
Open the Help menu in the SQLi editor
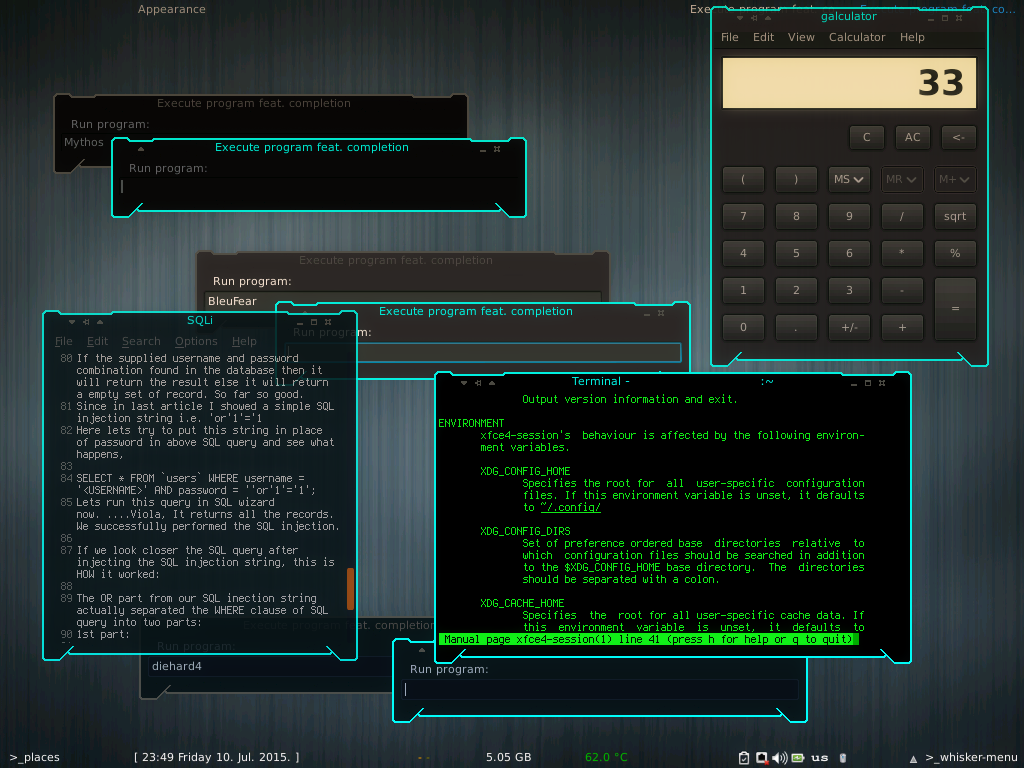click(x=244, y=342)
